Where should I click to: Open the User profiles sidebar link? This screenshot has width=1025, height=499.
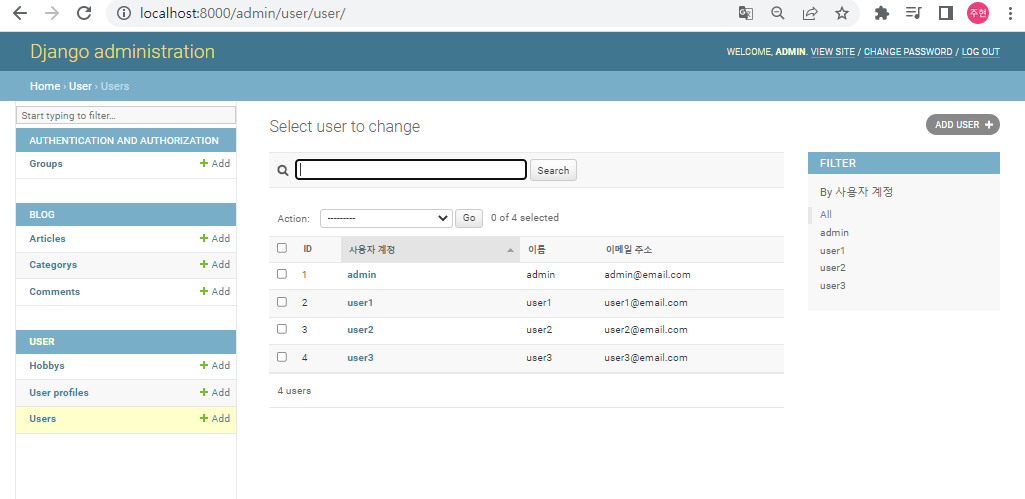tap(59, 392)
